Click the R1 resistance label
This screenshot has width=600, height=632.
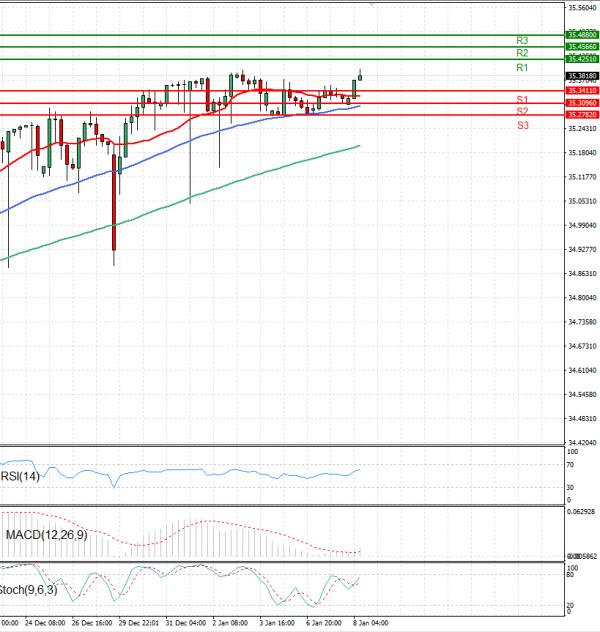point(522,67)
